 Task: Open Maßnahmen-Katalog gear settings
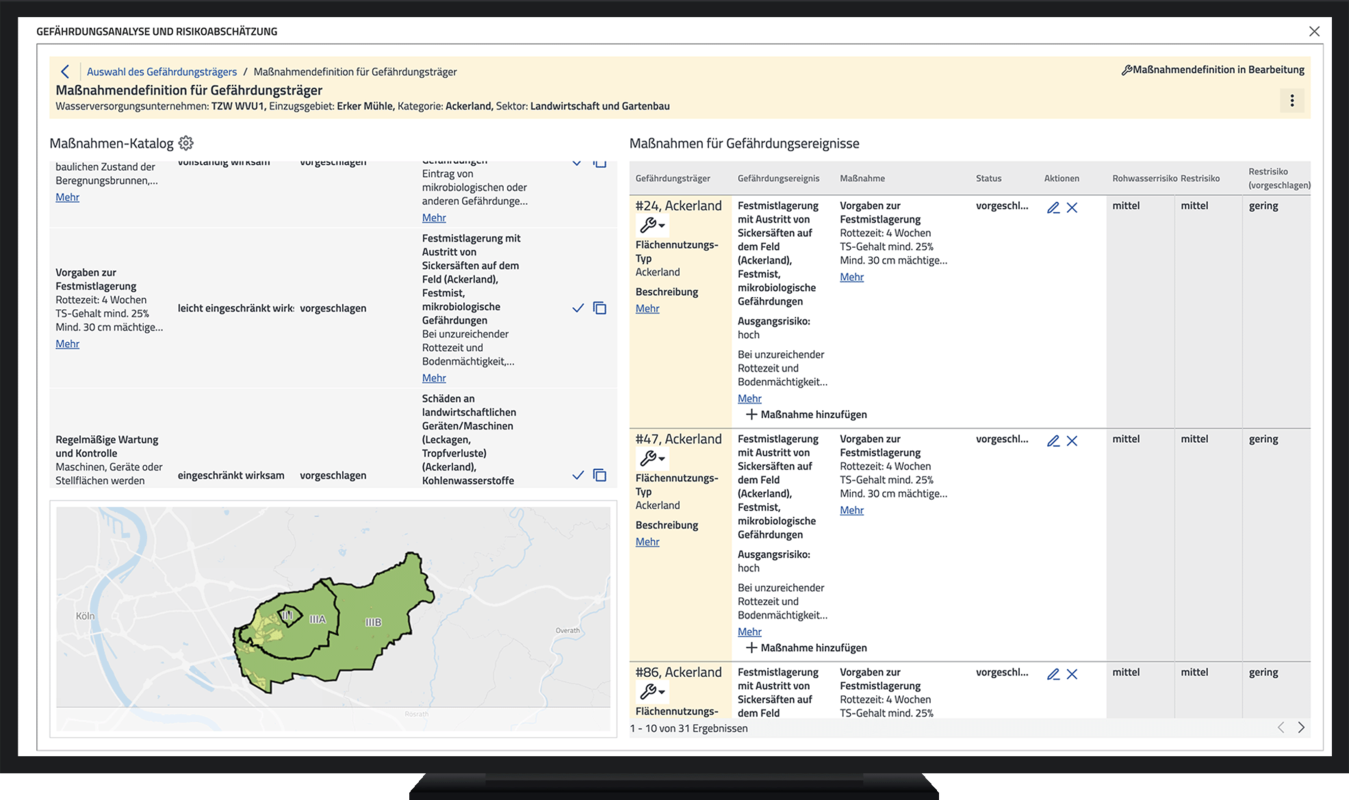click(x=186, y=144)
